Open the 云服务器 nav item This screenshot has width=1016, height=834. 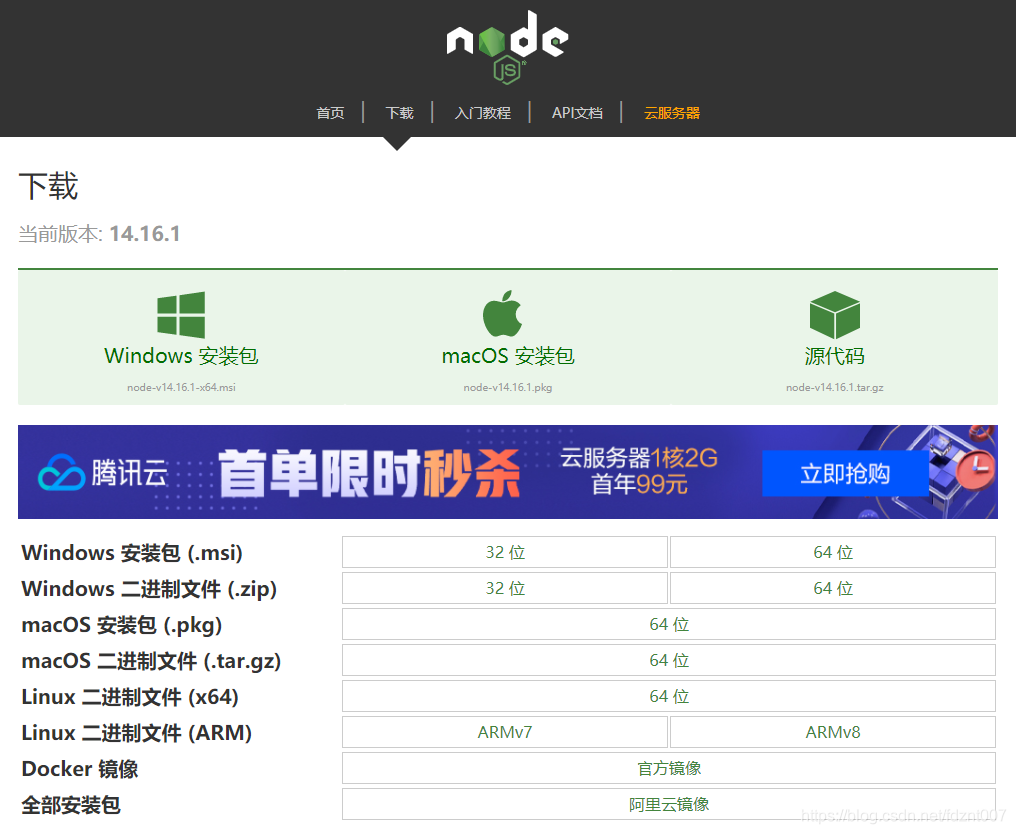[x=672, y=113]
